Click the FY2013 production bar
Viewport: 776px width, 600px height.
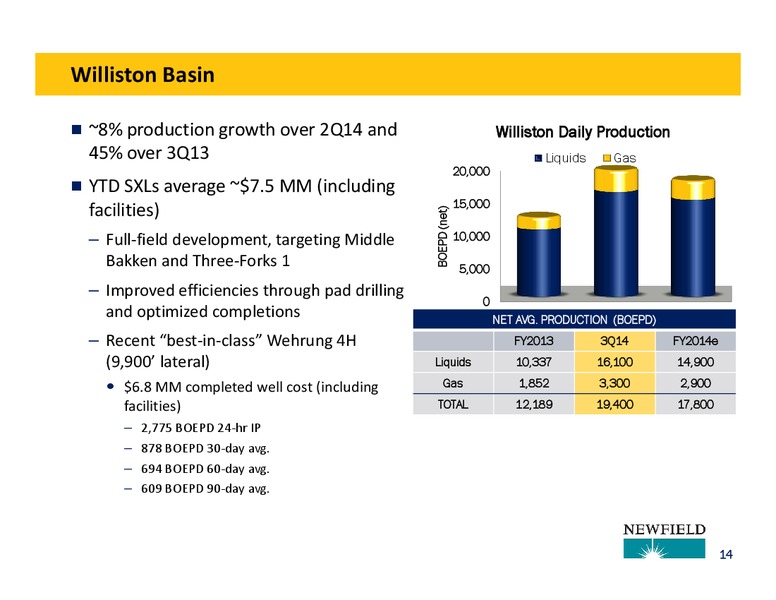(538, 254)
